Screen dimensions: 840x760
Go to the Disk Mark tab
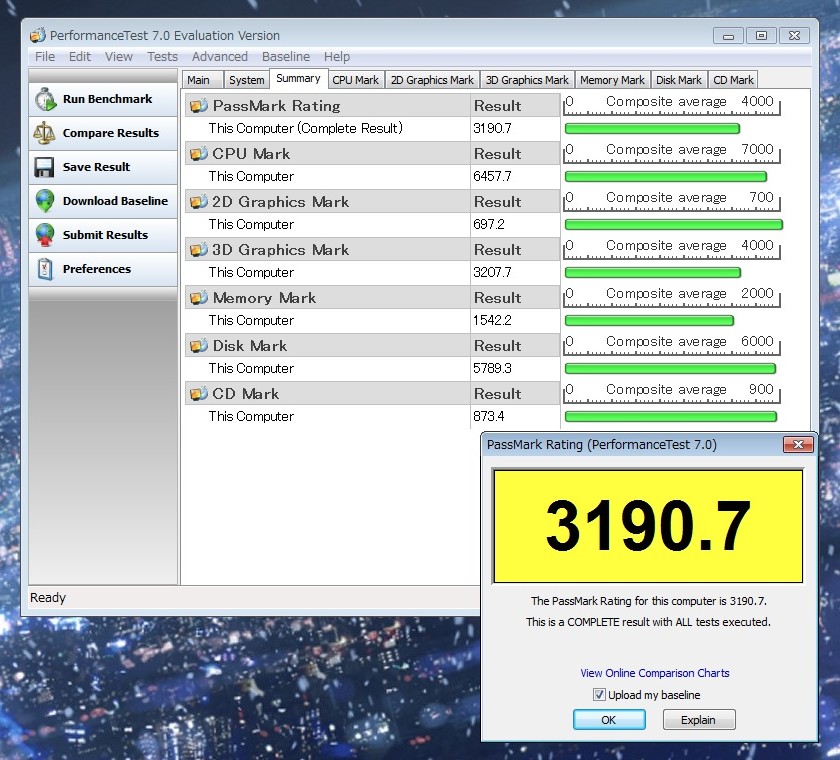679,80
